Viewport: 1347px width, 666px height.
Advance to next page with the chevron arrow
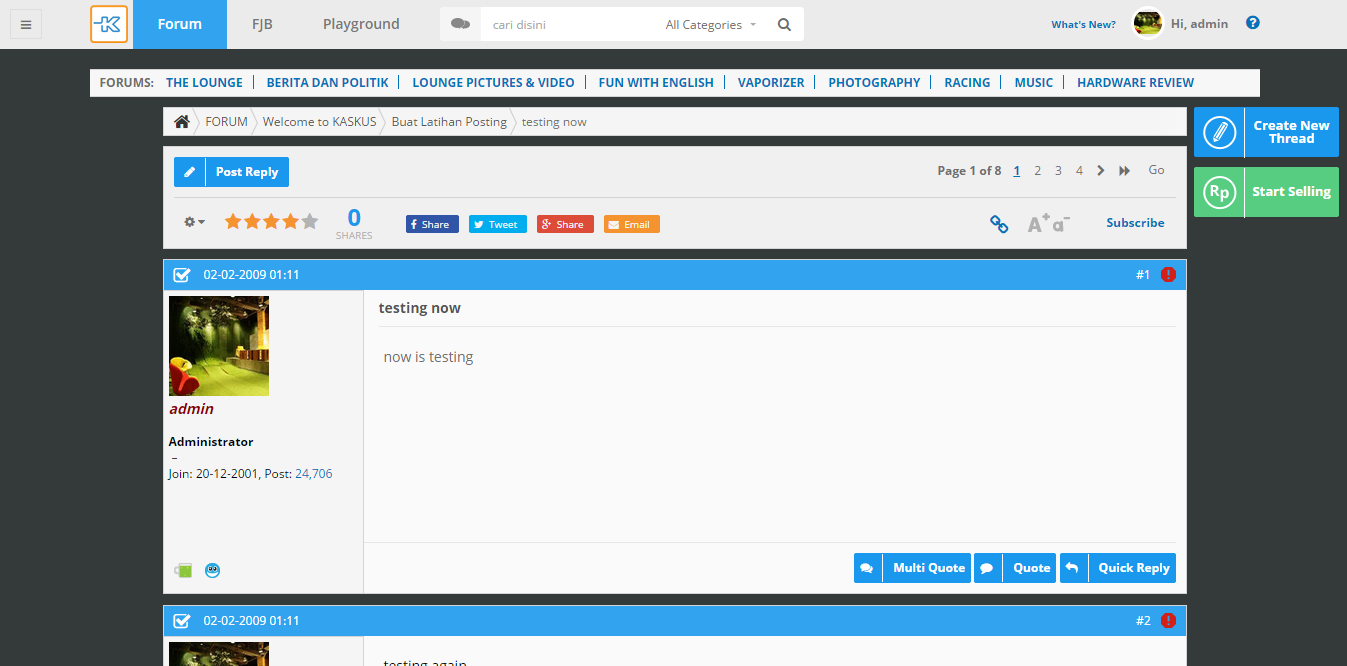pyautogui.click(x=1100, y=170)
